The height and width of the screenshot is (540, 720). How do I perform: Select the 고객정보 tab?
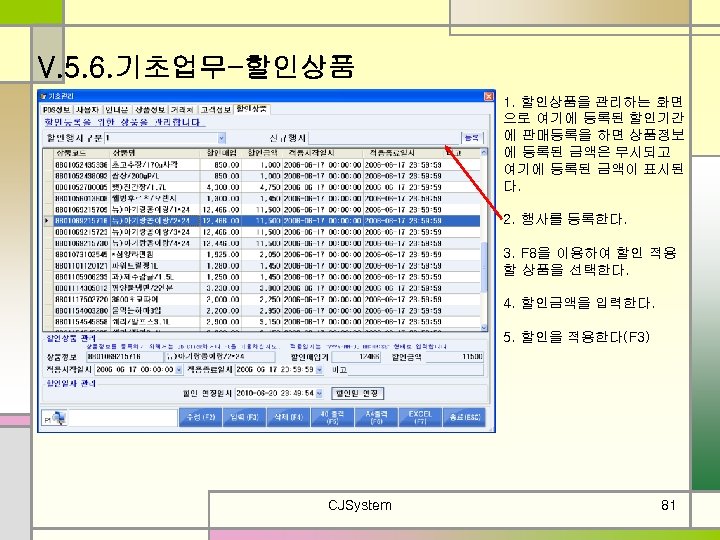click(215, 110)
